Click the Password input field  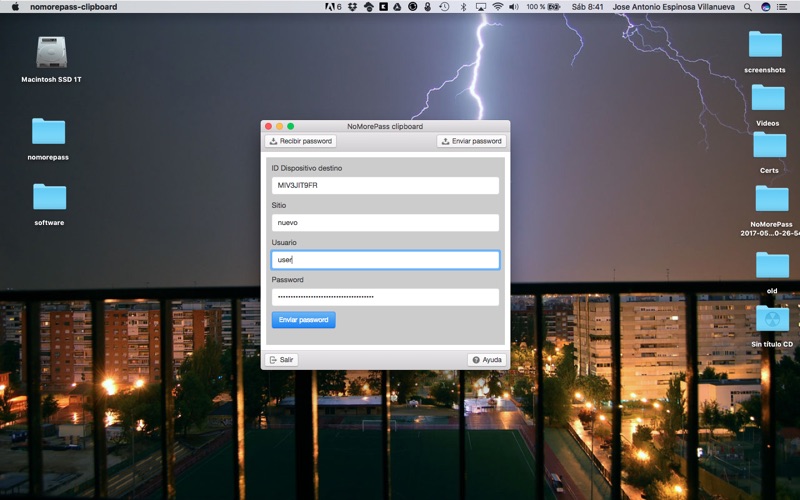point(385,297)
